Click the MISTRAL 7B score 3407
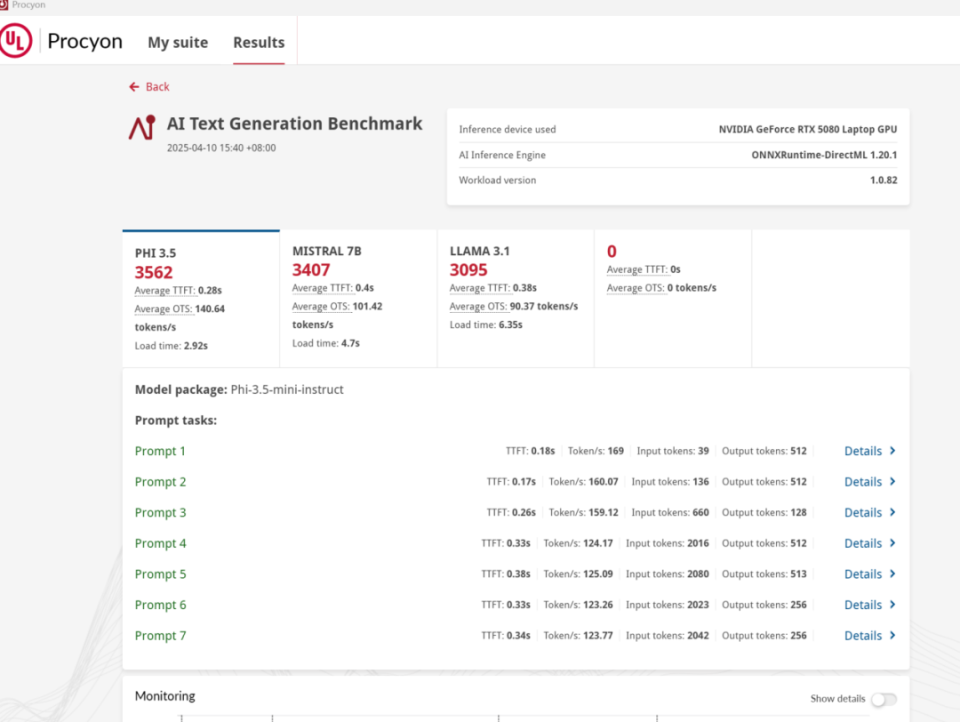 (x=311, y=270)
